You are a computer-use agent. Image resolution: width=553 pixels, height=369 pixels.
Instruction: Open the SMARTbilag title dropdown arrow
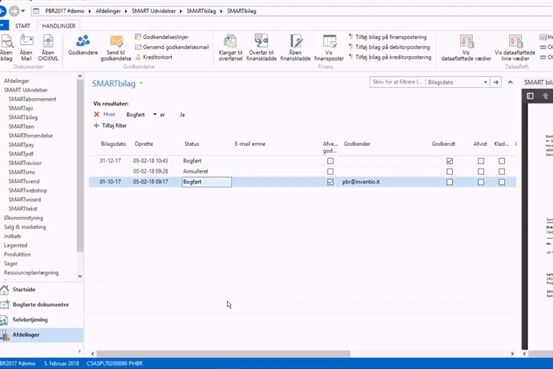pyautogui.click(x=141, y=83)
